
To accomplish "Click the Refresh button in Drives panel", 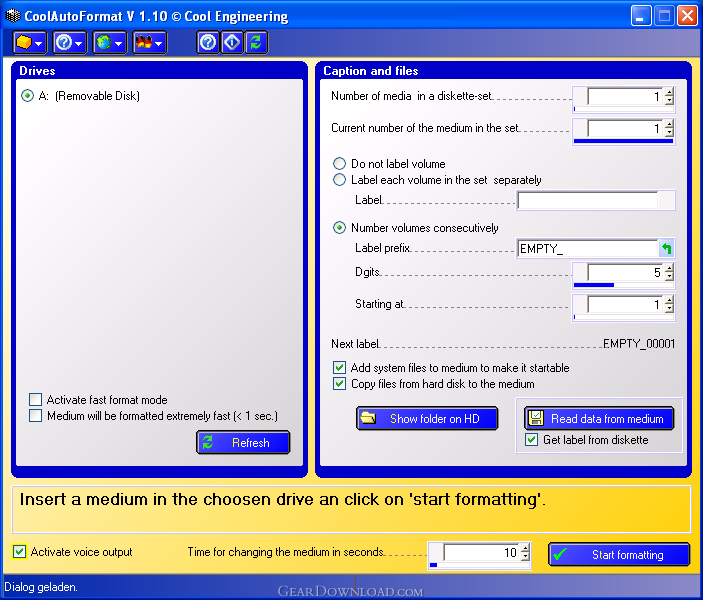I will (243, 443).
